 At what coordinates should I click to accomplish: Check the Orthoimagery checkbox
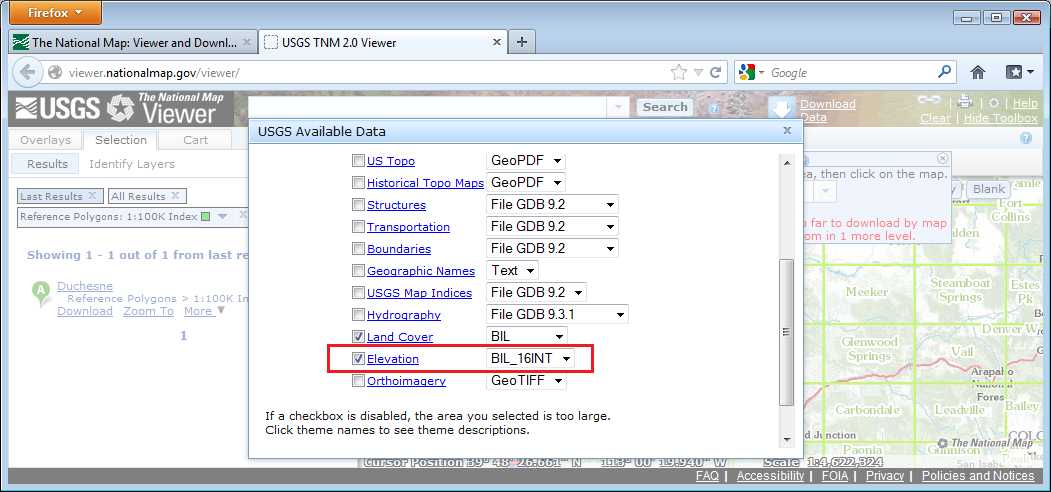pos(358,381)
